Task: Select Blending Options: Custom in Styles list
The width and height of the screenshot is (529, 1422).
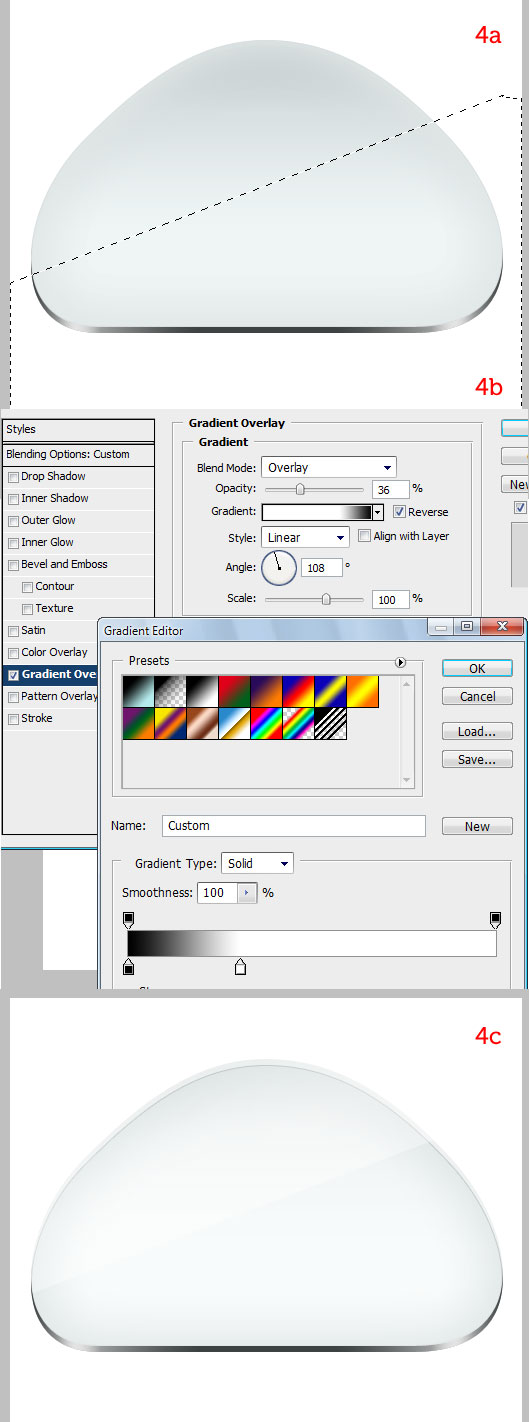Action: (78, 454)
